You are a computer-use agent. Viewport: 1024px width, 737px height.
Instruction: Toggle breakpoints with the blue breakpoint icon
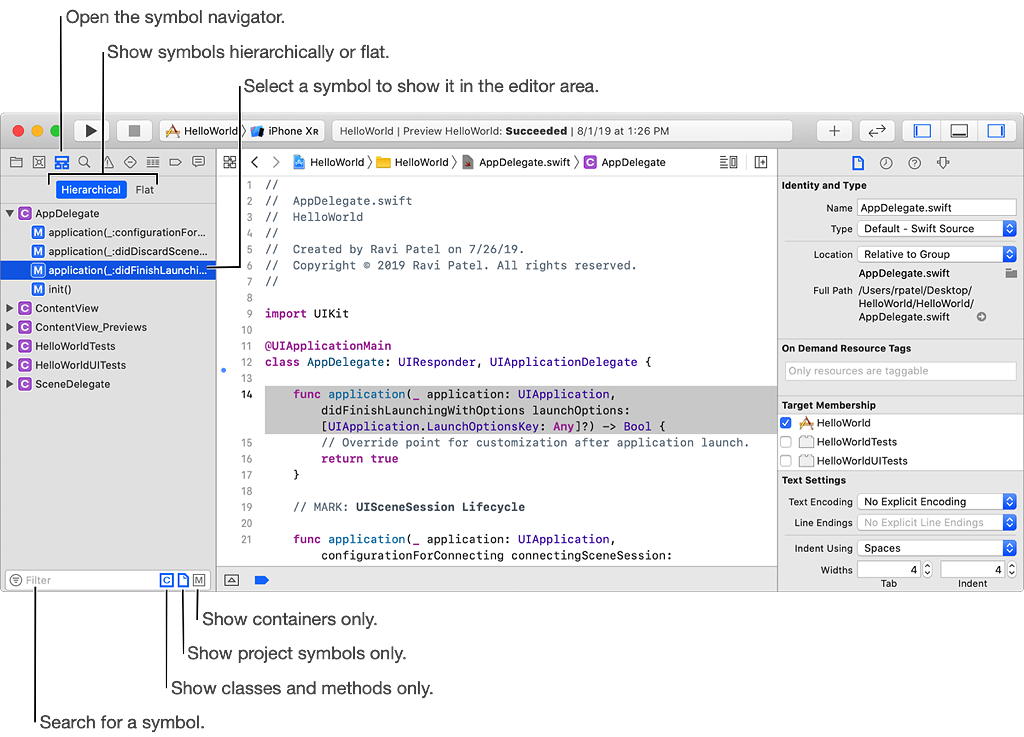point(261,580)
